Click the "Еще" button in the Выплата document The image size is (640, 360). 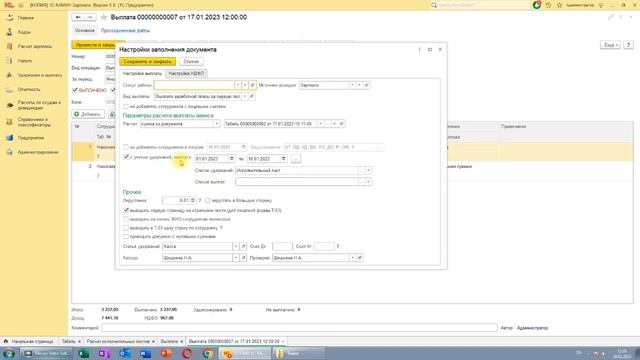coord(611,45)
